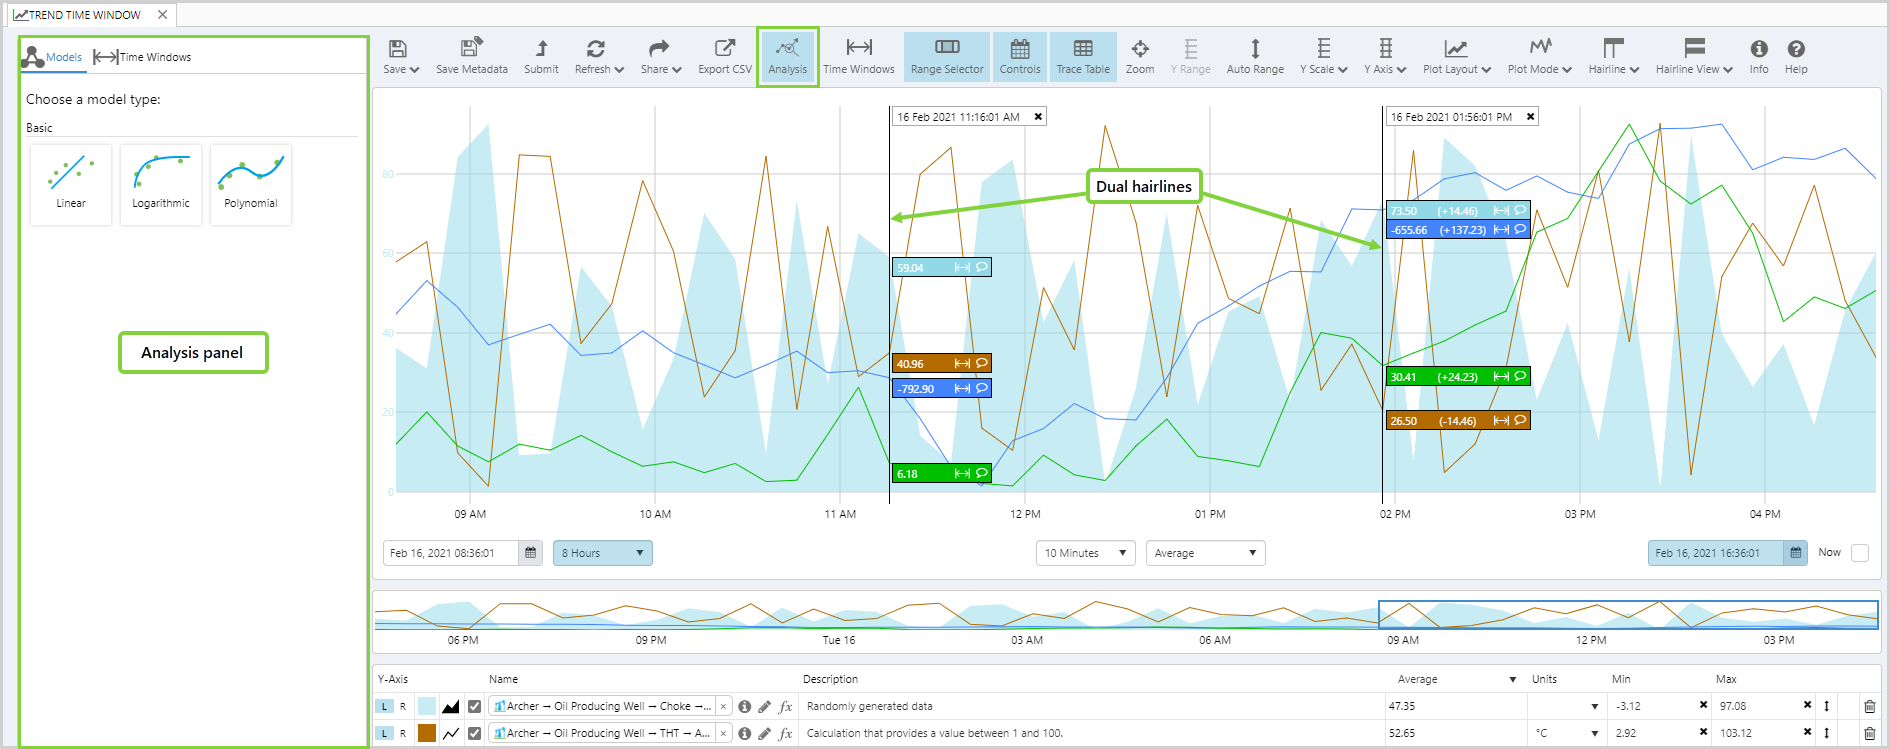The image size is (1890, 749).
Task: Toggle the Trace Table view
Action: [x=1082, y=56]
